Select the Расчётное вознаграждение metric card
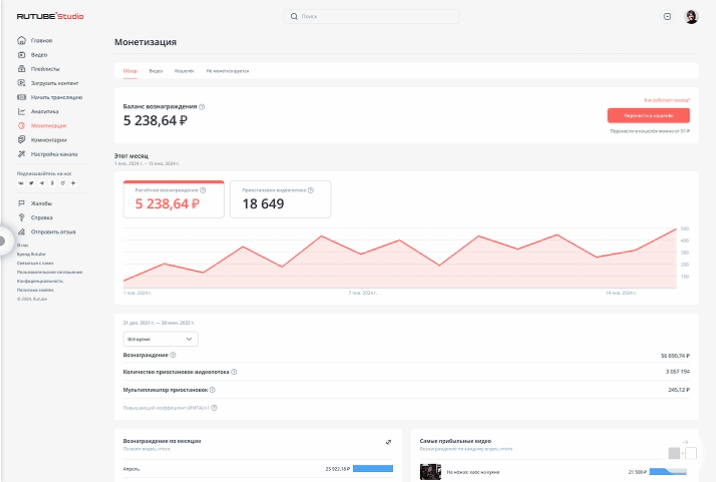 (174, 199)
